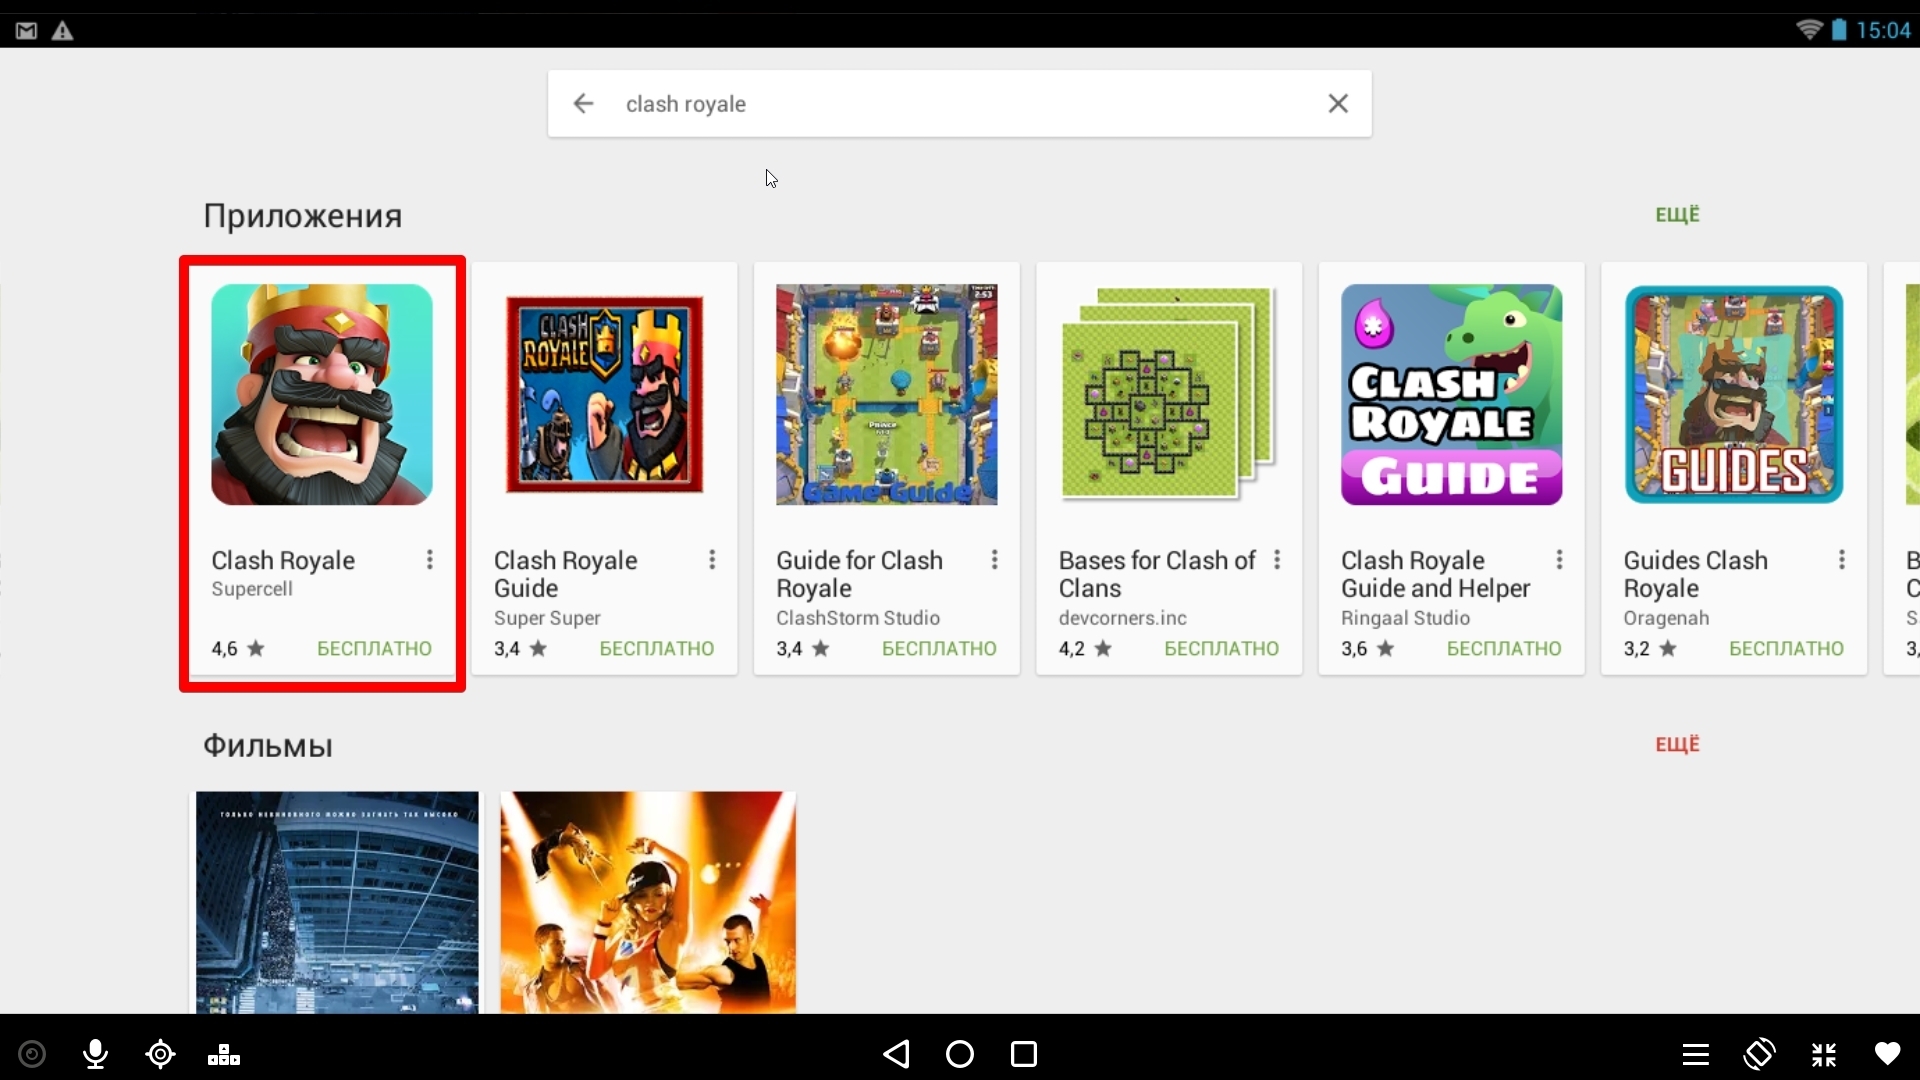Click the back arrow in search bar
The image size is (1920, 1080).
tap(583, 103)
